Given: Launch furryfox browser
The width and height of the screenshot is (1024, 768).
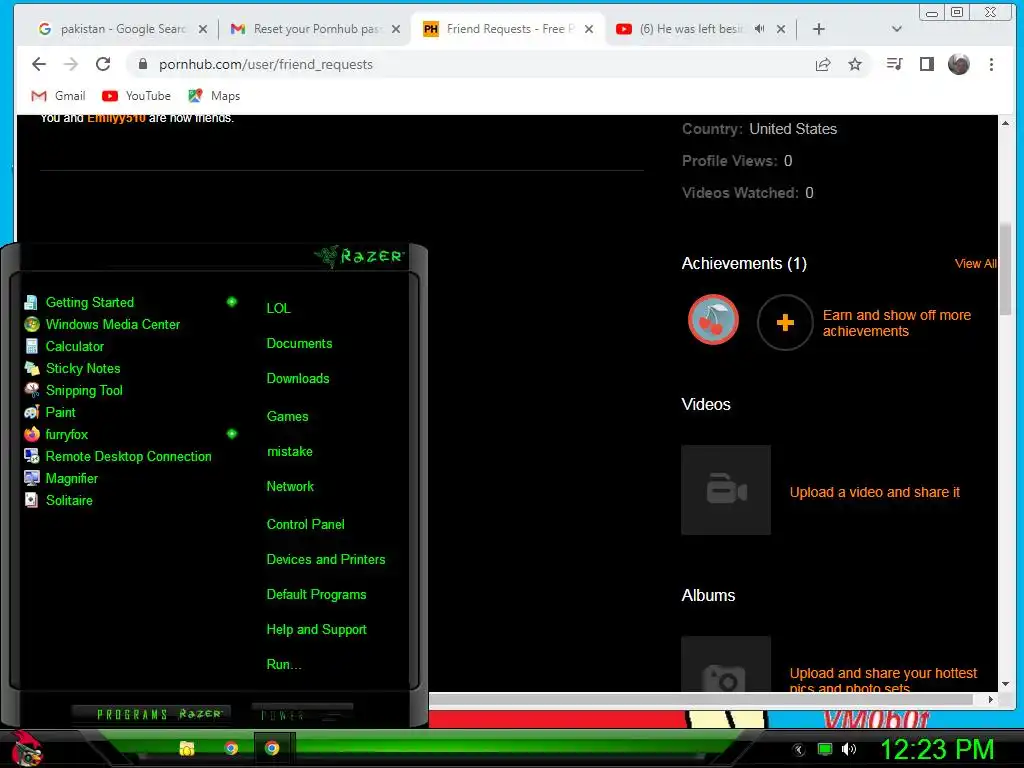Looking at the screenshot, I should (x=56, y=434).
